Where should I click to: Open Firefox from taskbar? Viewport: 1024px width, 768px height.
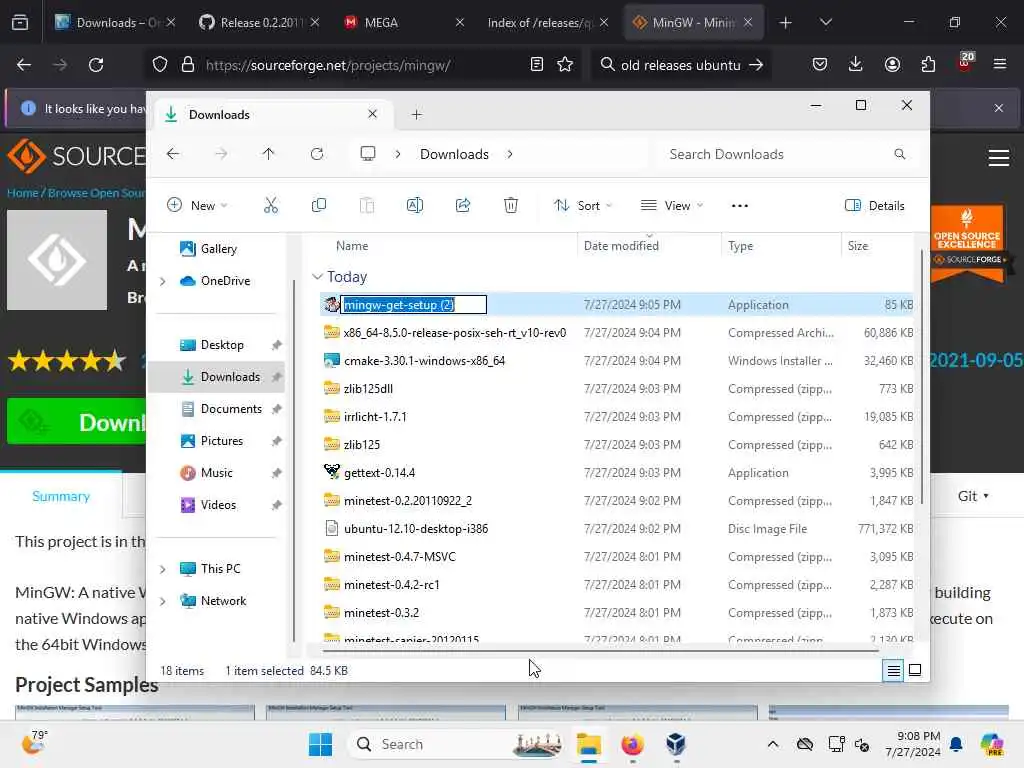[x=632, y=744]
